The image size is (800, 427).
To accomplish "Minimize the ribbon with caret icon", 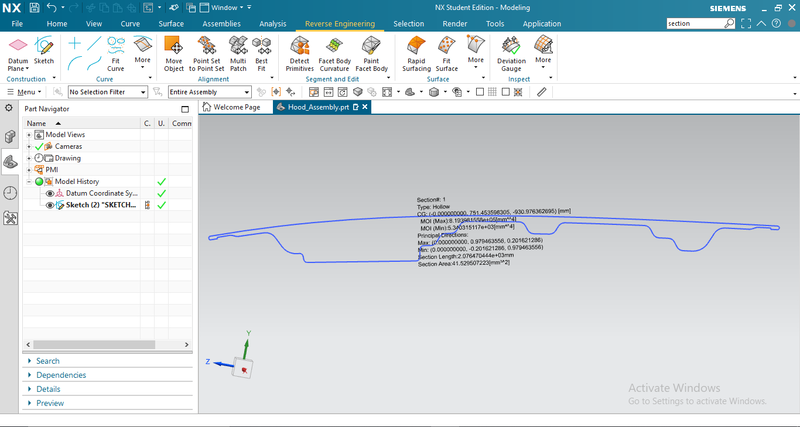I will [x=761, y=23].
